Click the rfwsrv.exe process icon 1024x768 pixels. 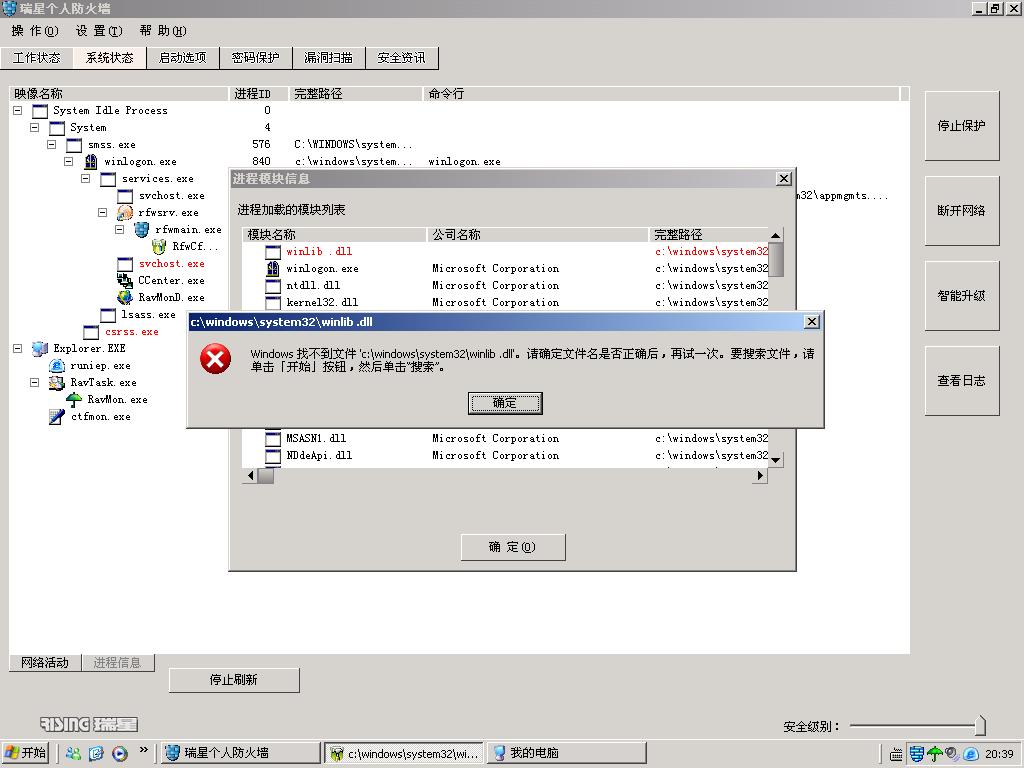coord(125,212)
